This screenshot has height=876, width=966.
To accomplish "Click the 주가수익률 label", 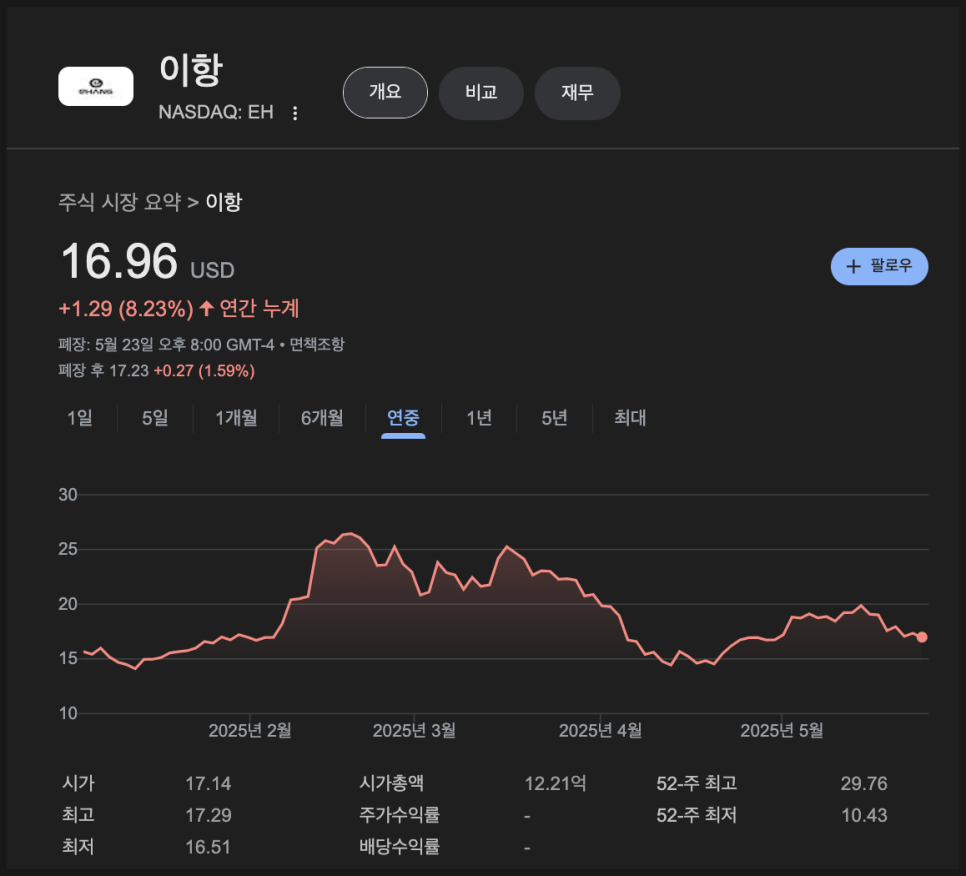I will [400, 815].
